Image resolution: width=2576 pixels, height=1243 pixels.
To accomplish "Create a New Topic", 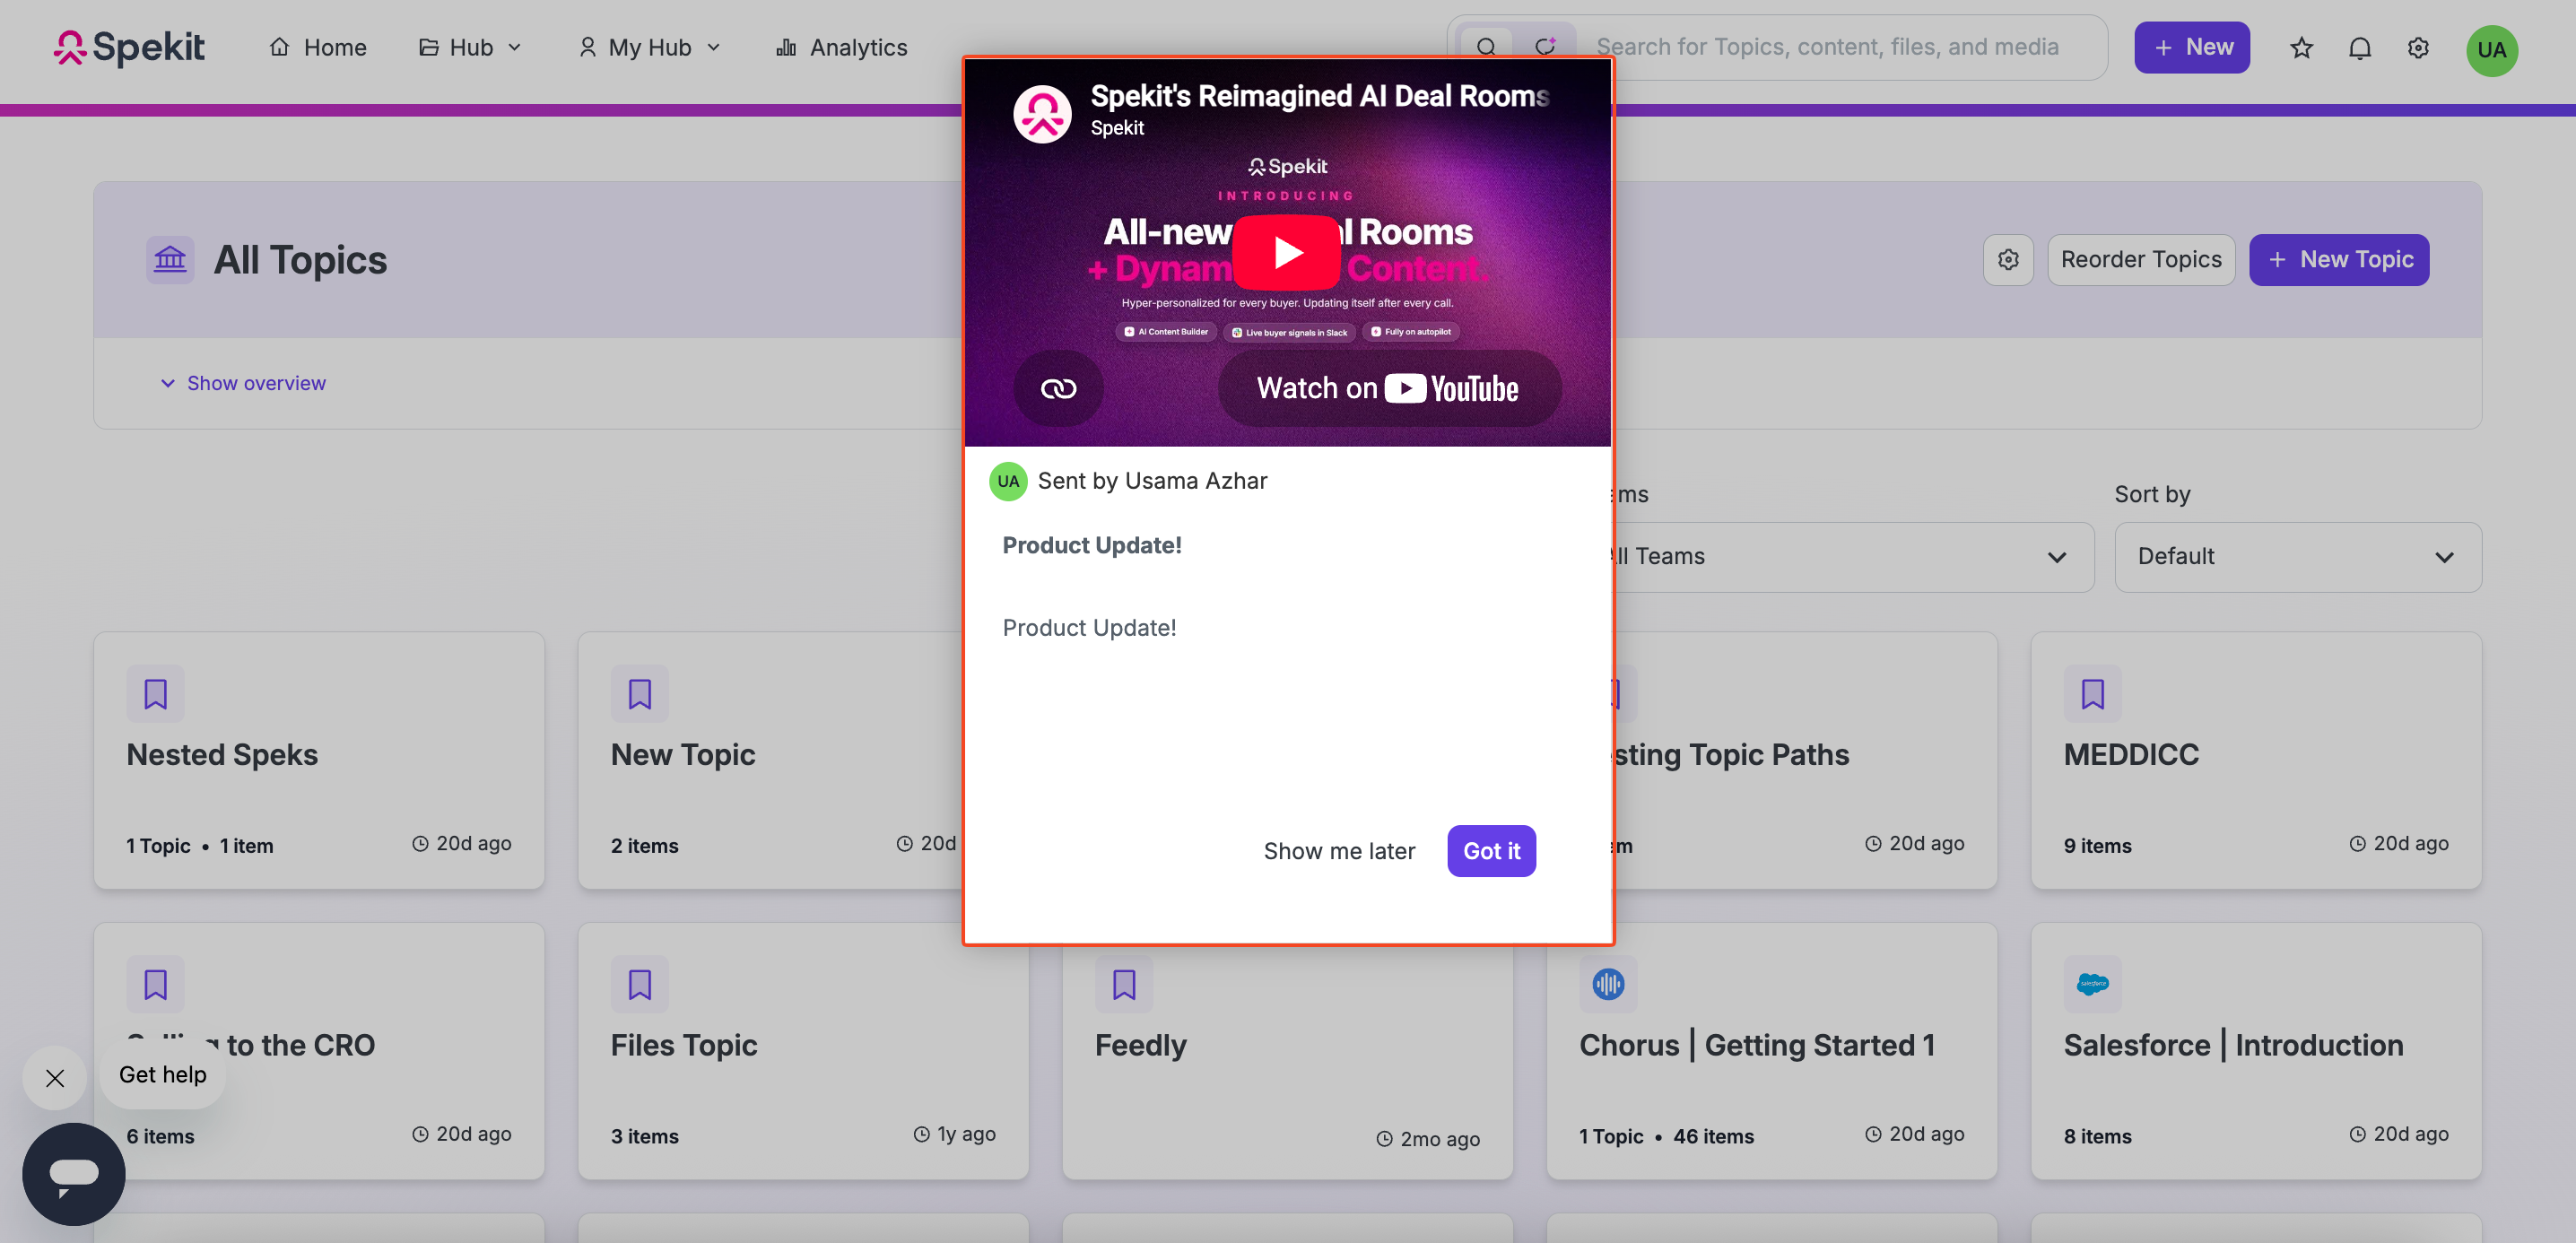I will [x=2338, y=260].
